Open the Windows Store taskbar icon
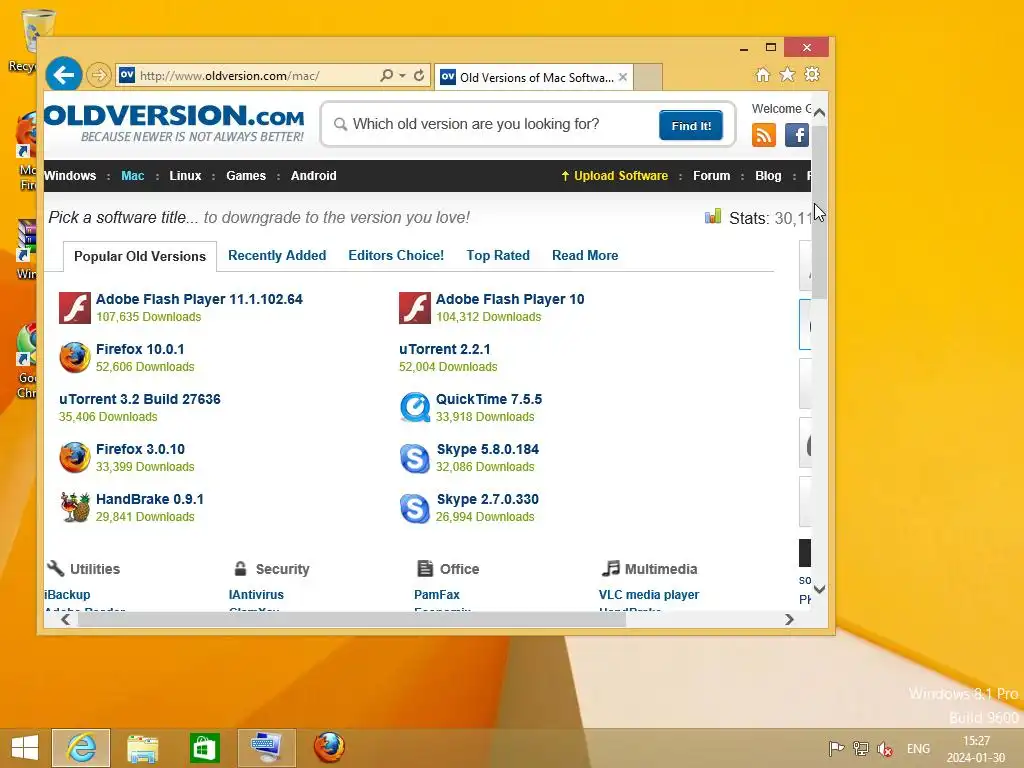 coord(204,748)
